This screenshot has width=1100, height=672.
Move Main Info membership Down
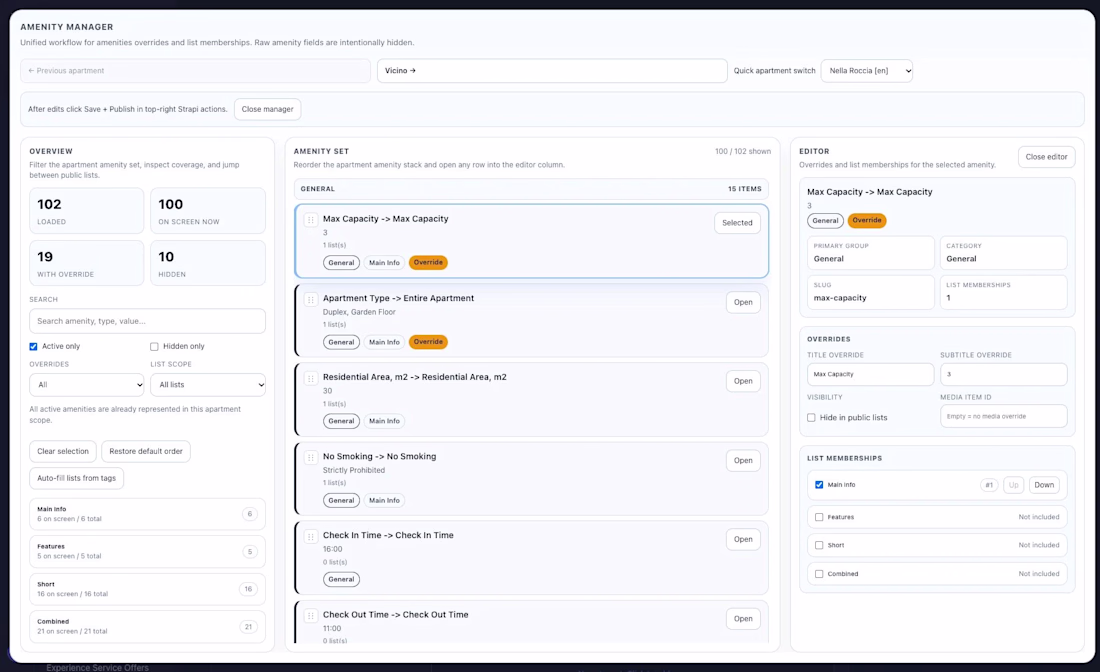click(1044, 485)
